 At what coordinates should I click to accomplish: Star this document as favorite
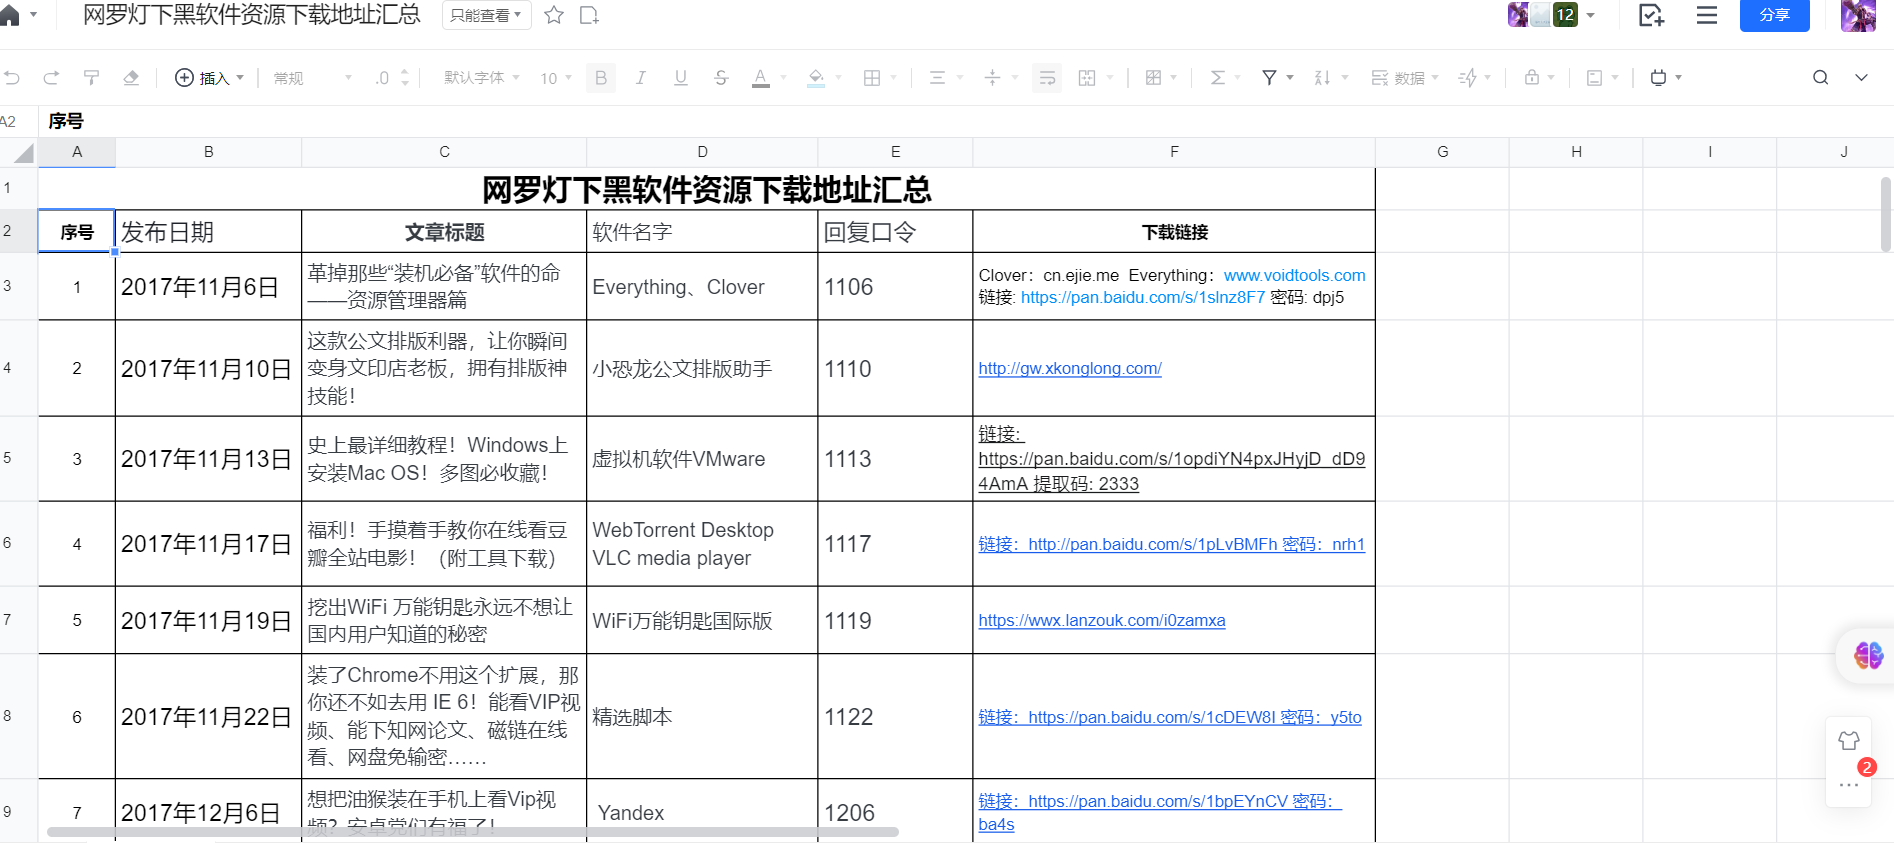pyautogui.click(x=554, y=15)
